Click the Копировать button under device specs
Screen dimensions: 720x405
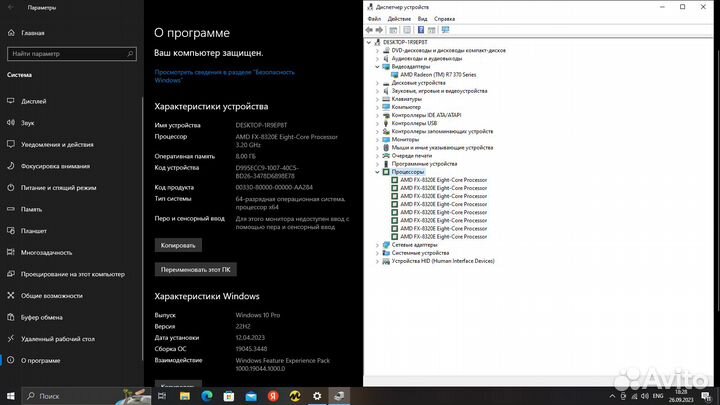(180, 244)
